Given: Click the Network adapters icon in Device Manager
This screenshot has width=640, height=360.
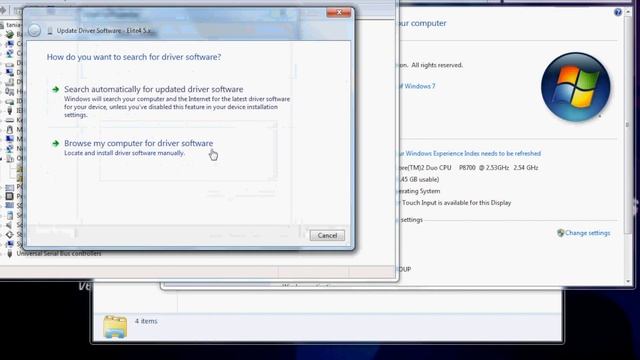Looking at the screenshot, I should click(x=9, y=149).
